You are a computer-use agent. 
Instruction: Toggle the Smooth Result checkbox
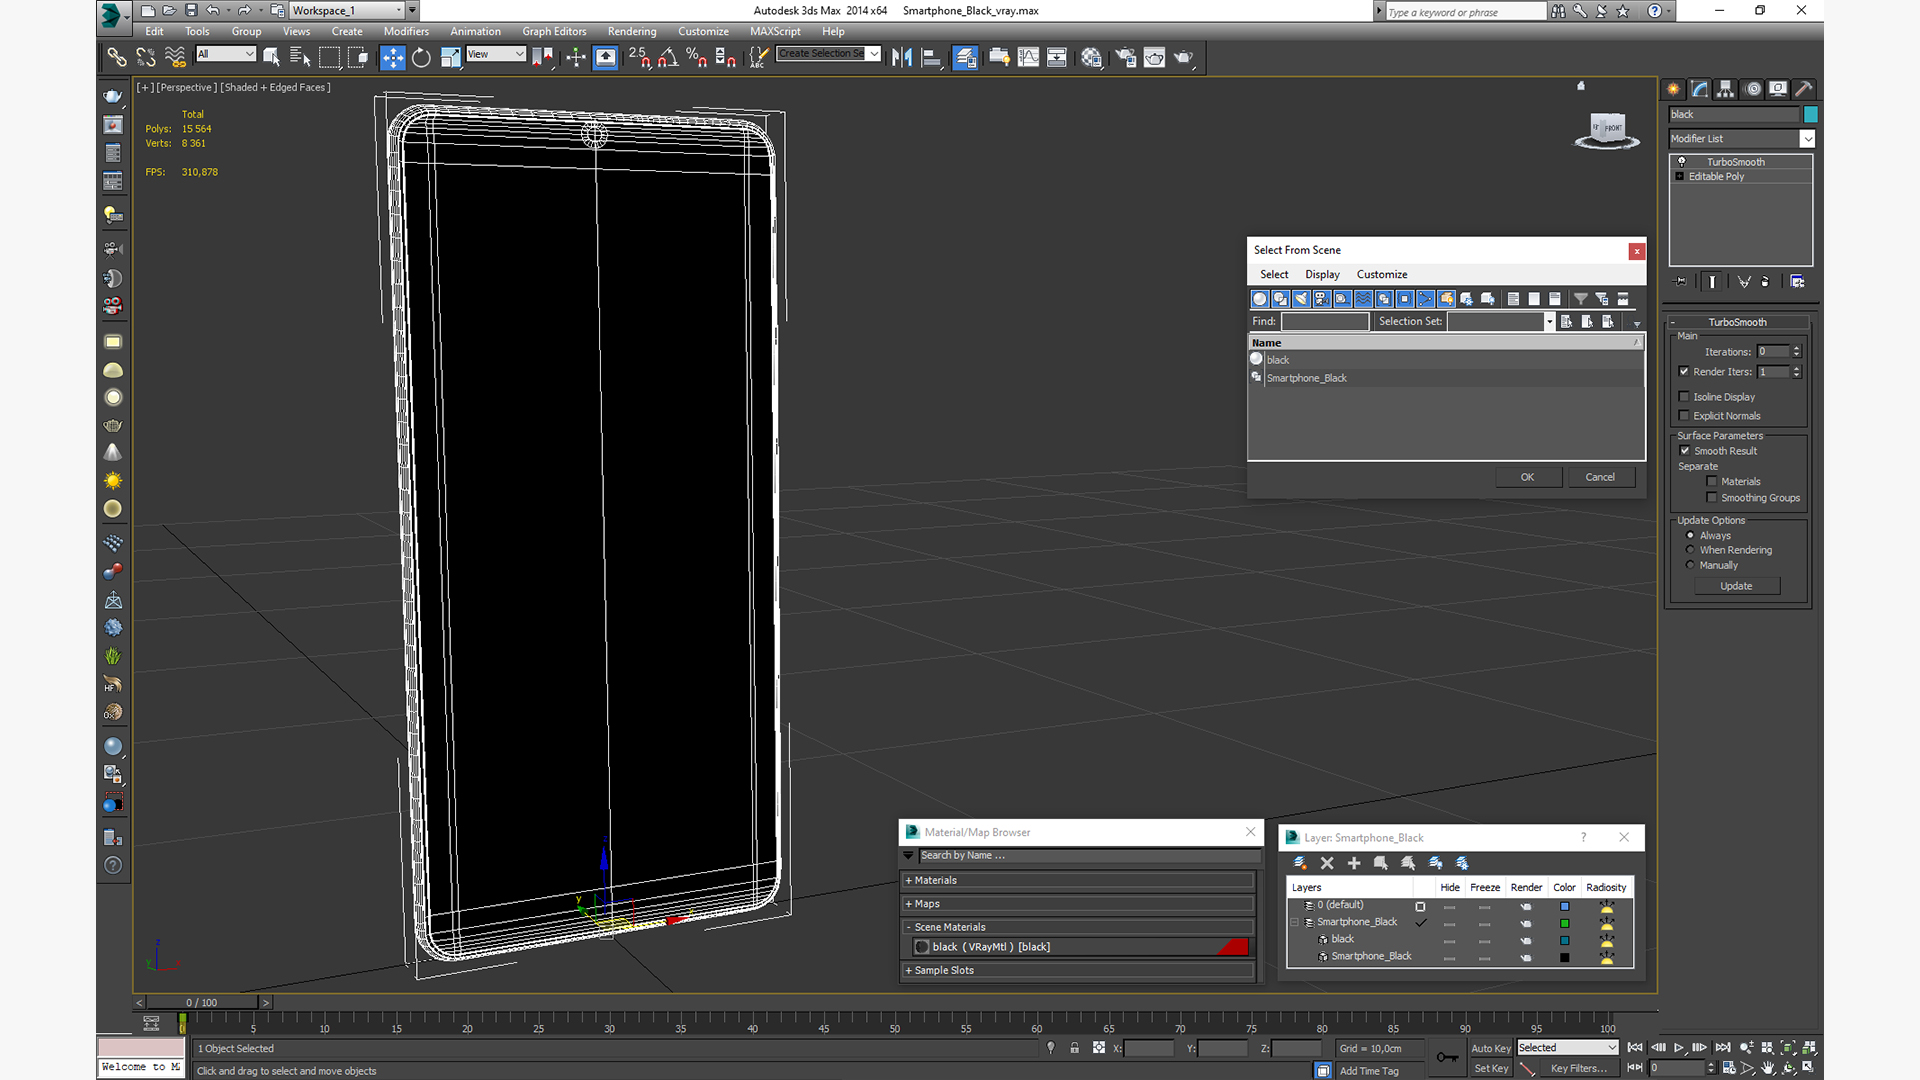tap(1684, 451)
